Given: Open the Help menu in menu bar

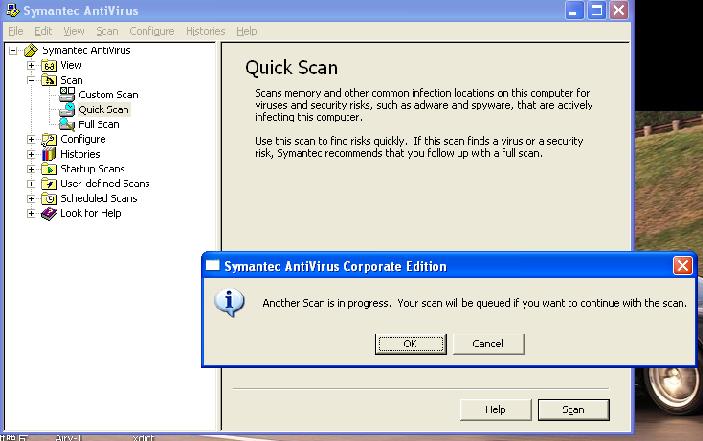Looking at the screenshot, I should (247, 31).
